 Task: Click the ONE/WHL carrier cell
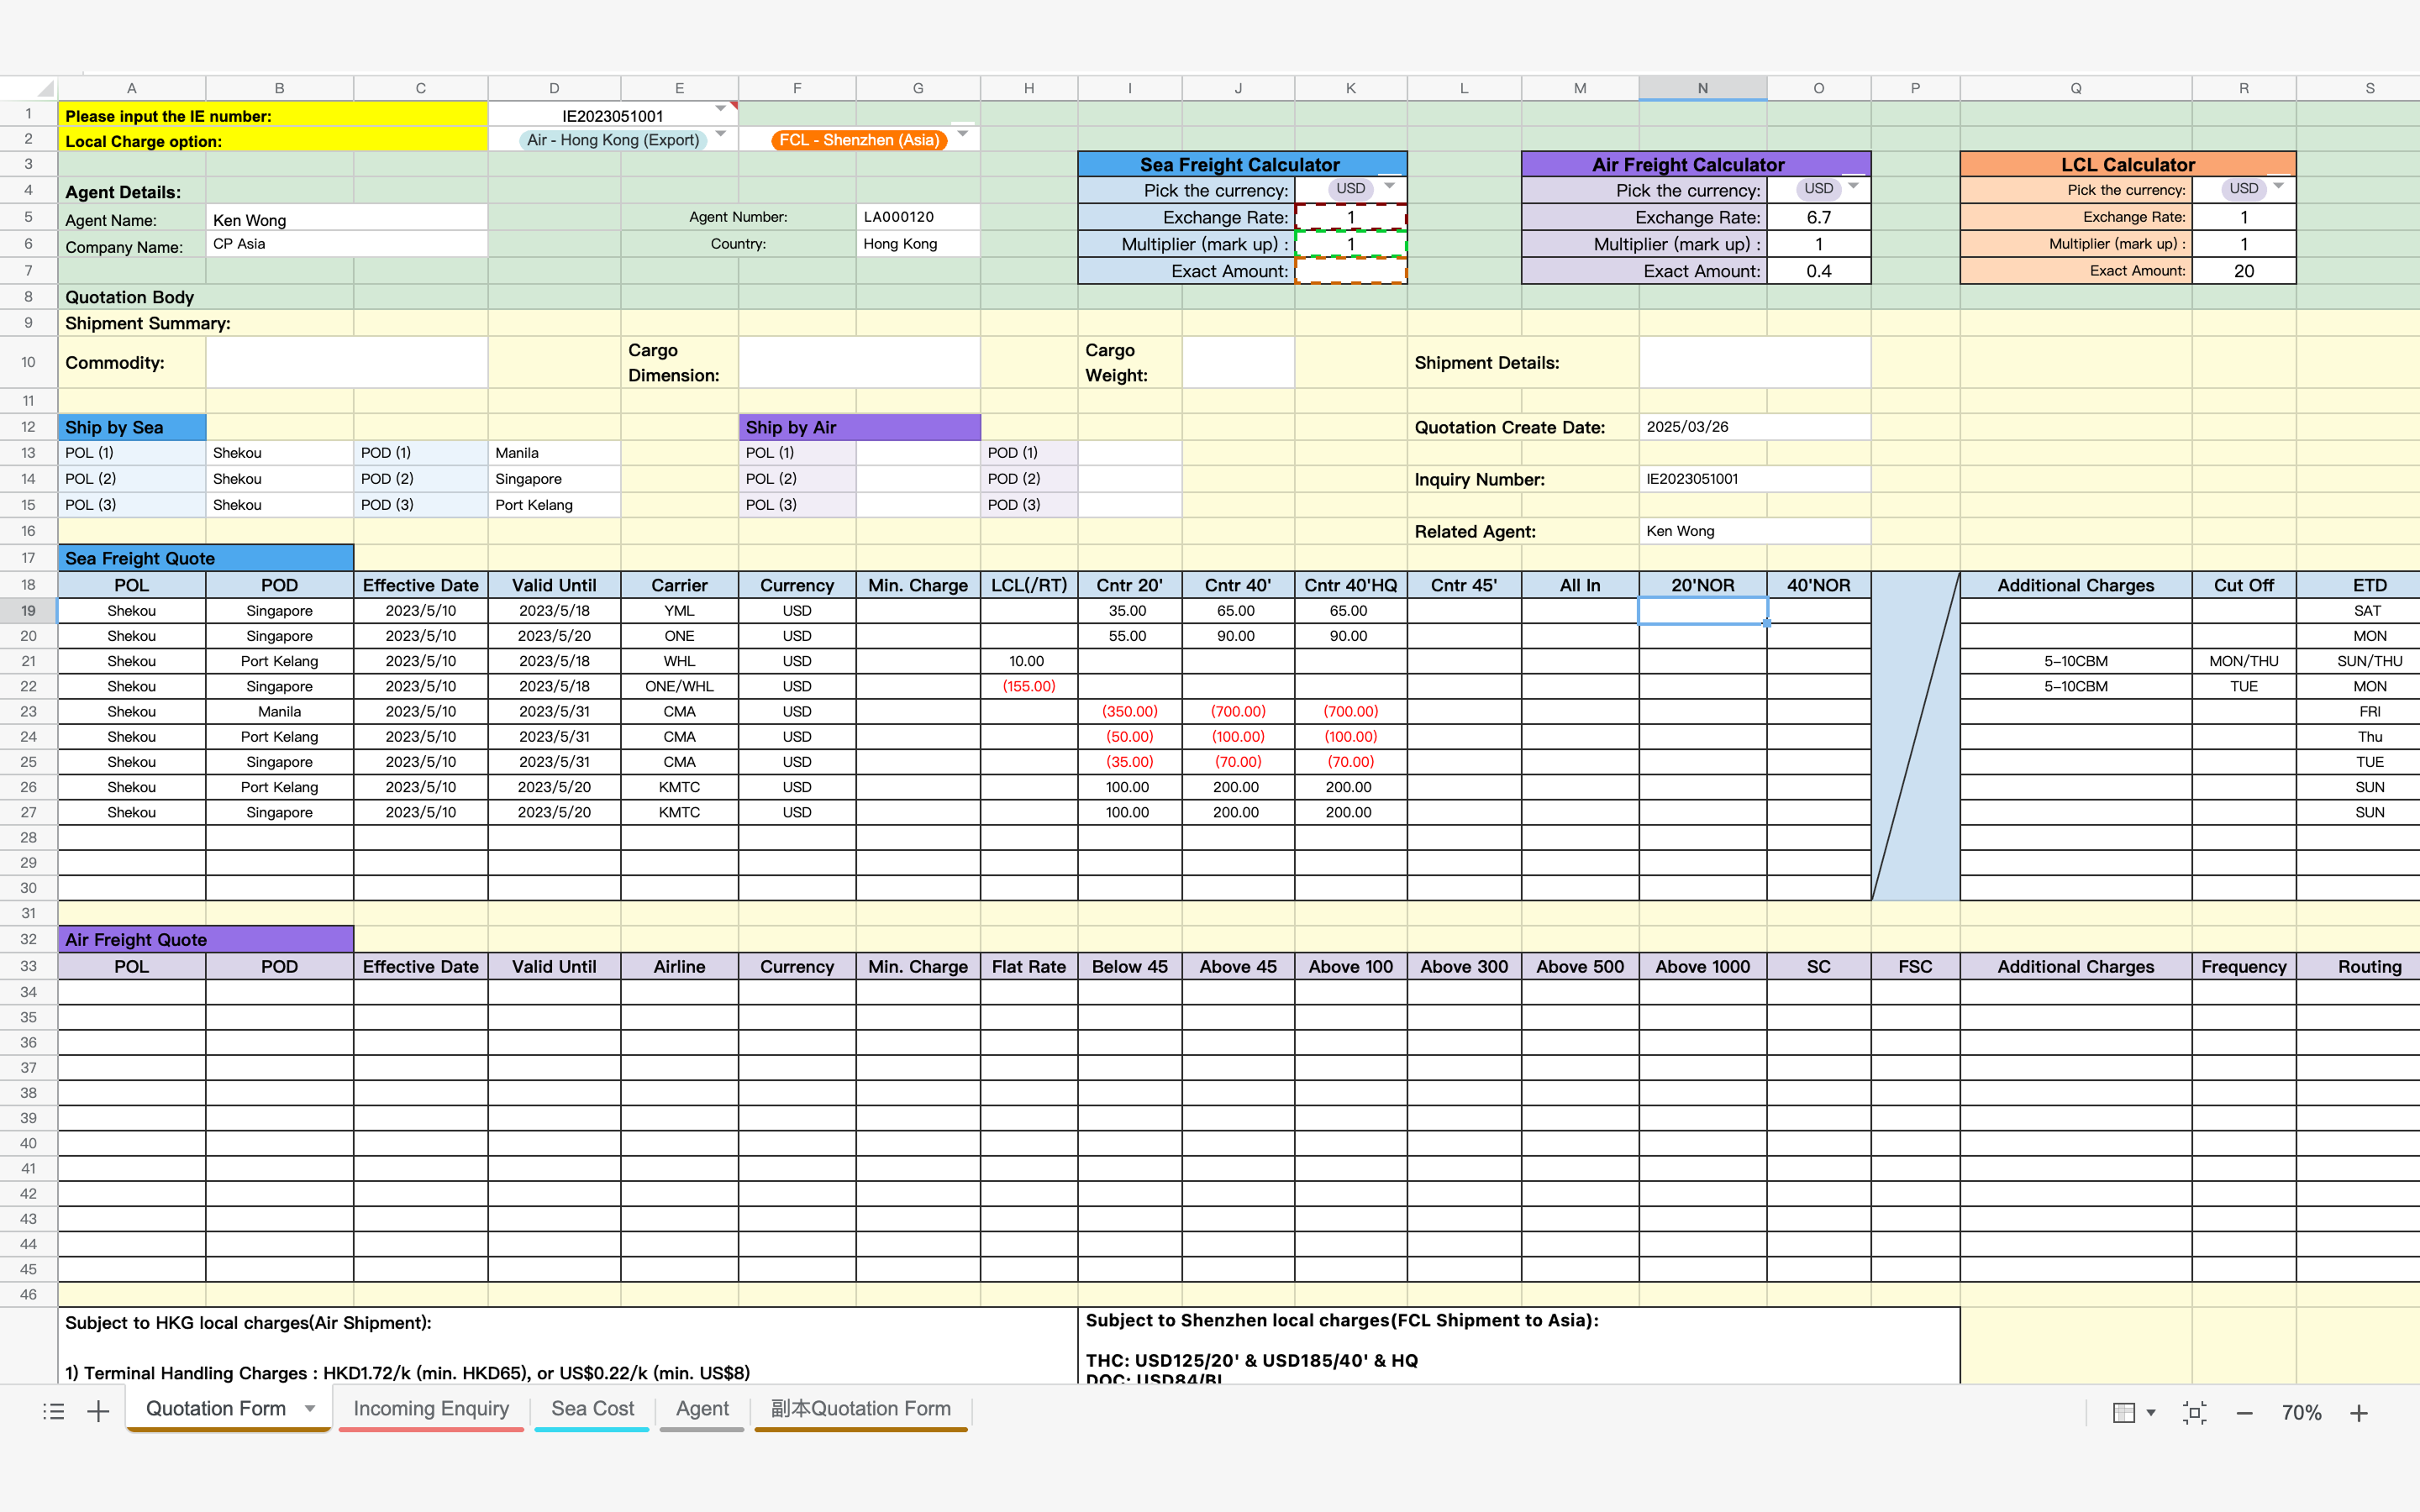[x=679, y=687]
